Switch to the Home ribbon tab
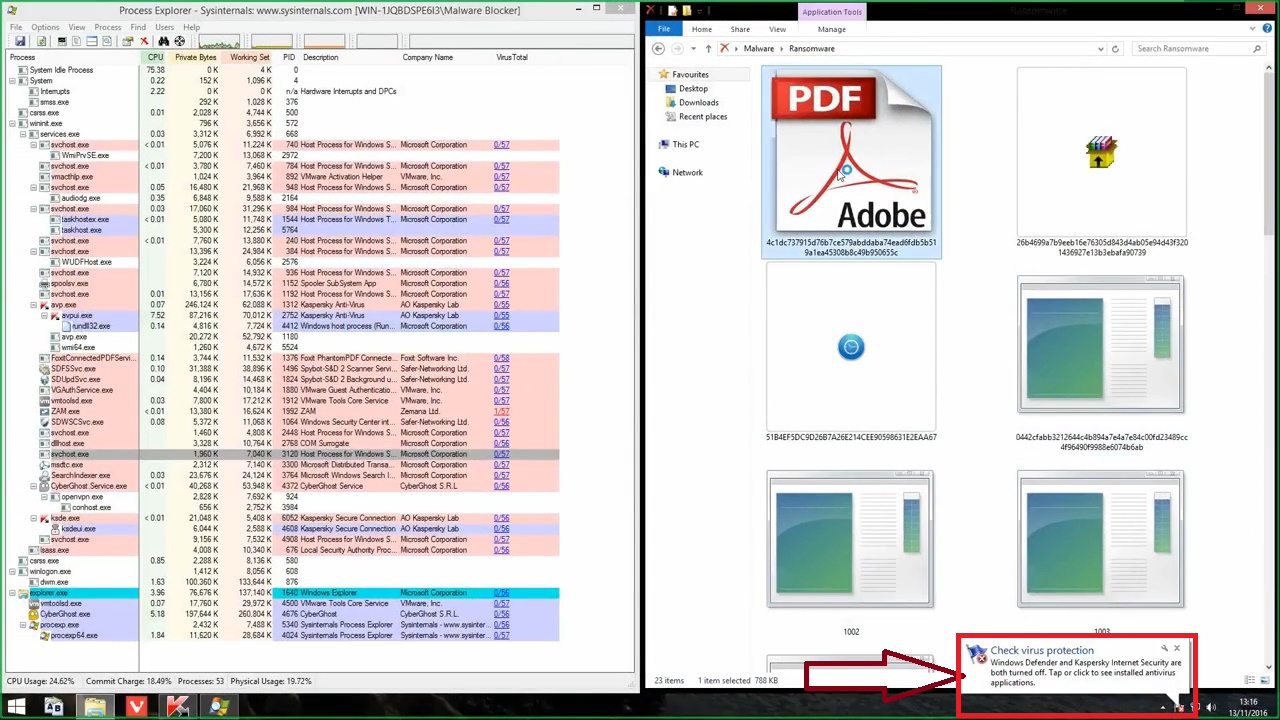1280x720 pixels. pyautogui.click(x=702, y=29)
